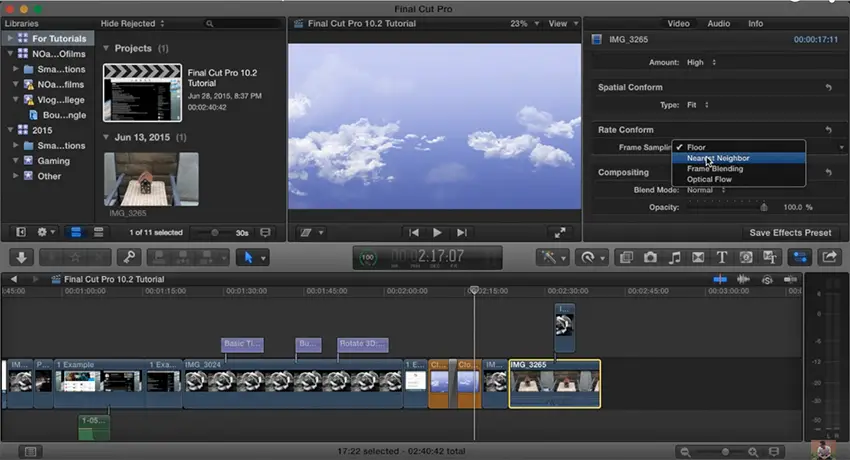Toggle the background tasks 100 indicator
This screenshot has height=460, width=850.
pos(368,258)
